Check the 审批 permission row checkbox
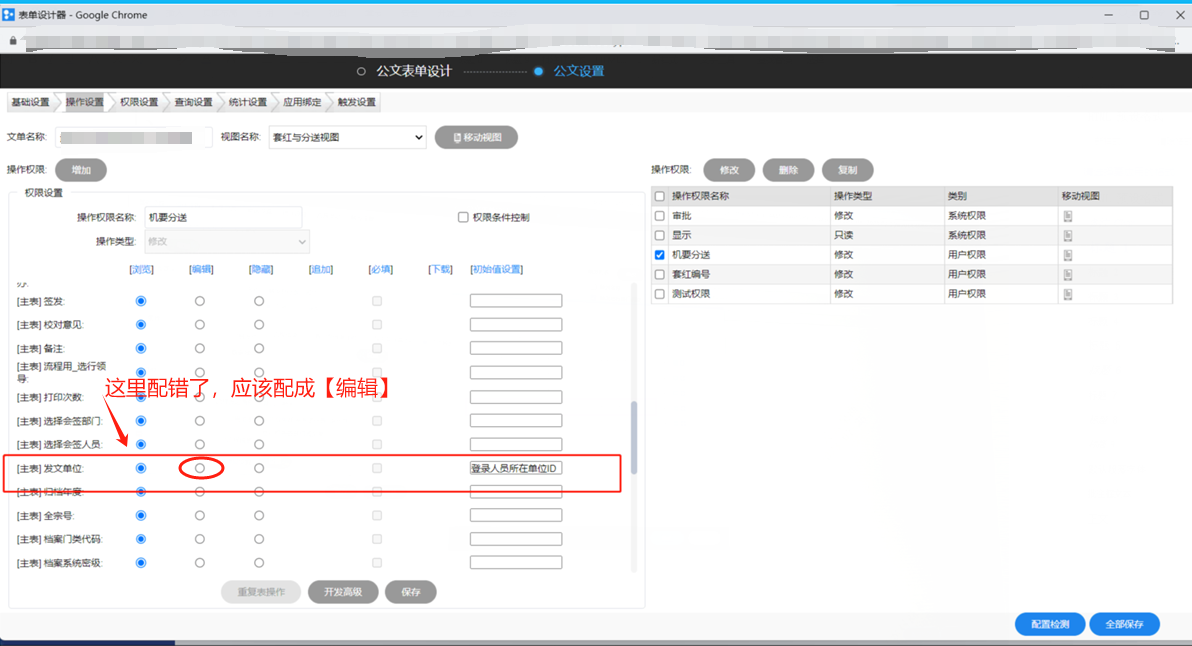Viewport: 1192px width, 646px height. pyautogui.click(x=659, y=216)
